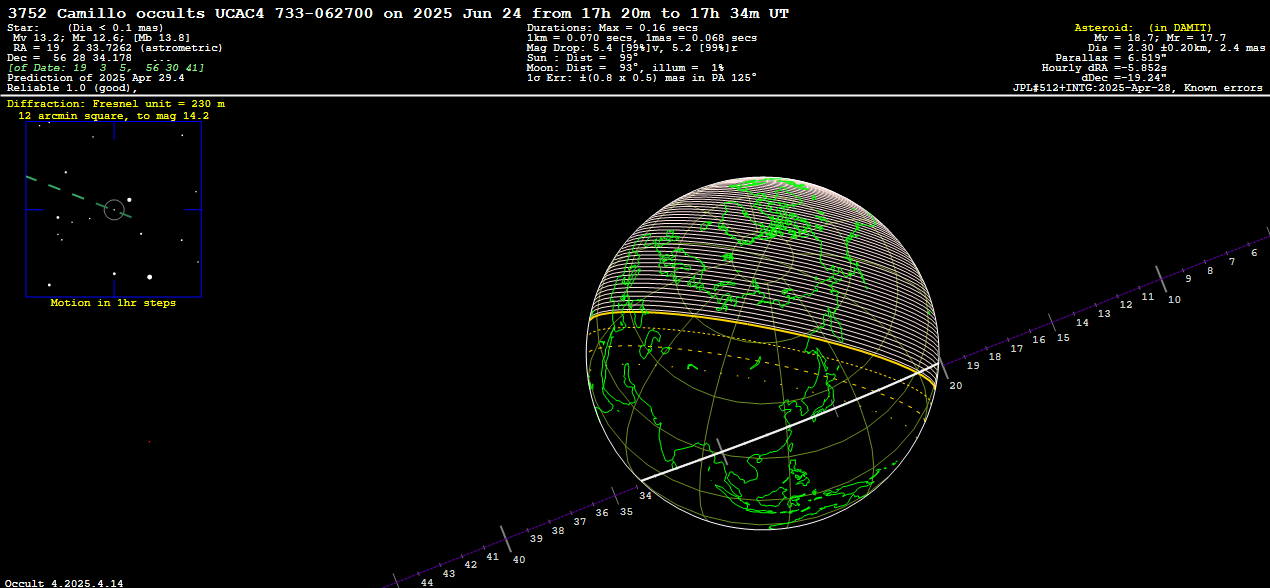Click the 'Asteroid: (in DAMIT)' heading
The width and height of the screenshot is (1270, 588).
click(1142, 28)
